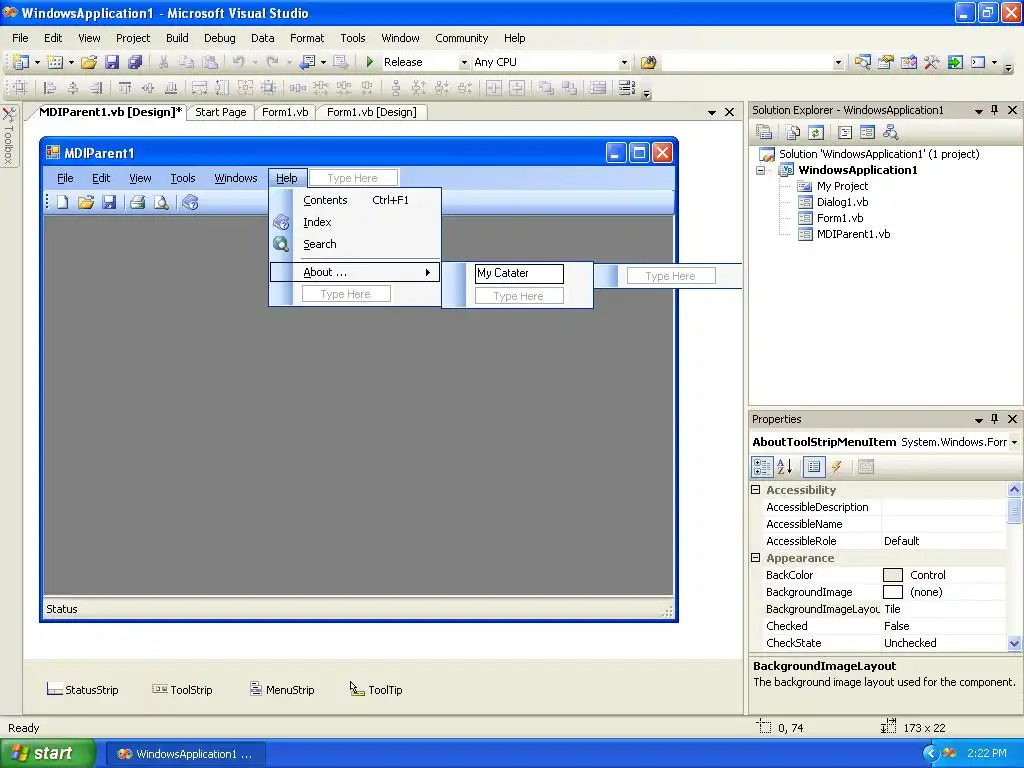Image resolution: width=1024 pixels, height=768 pixels.
Task: Click the Open folder icon in MDIParent1 toolstrip
Action: click(x=86, y=202)
